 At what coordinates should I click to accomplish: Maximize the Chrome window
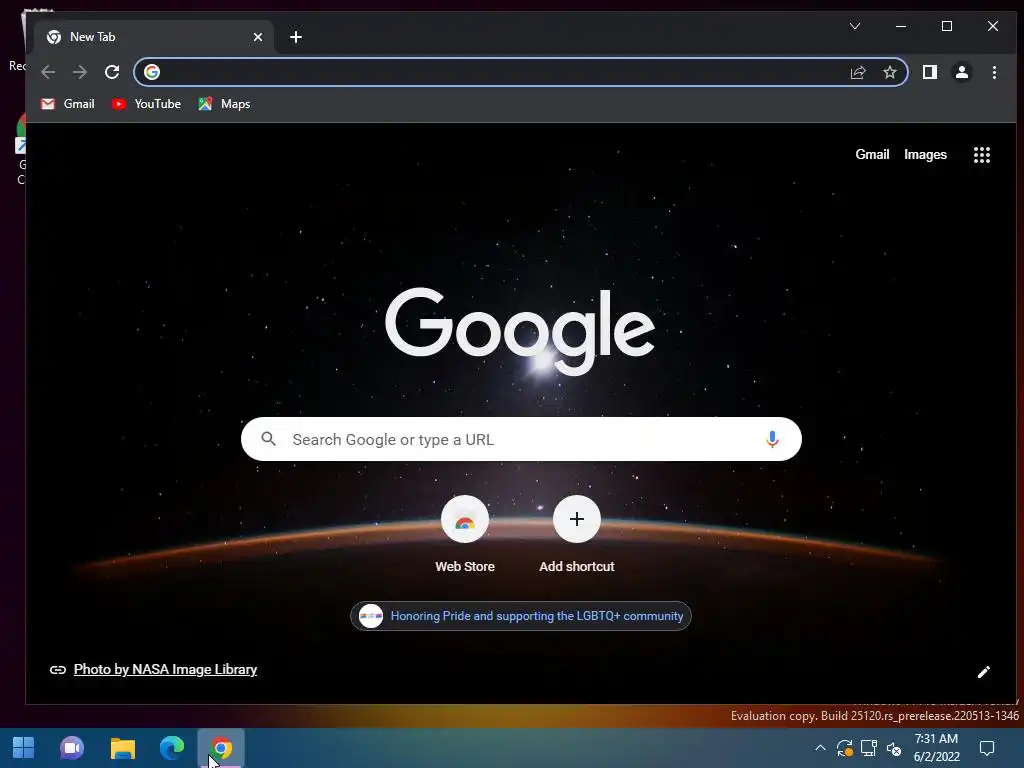(x=946, y=26)
